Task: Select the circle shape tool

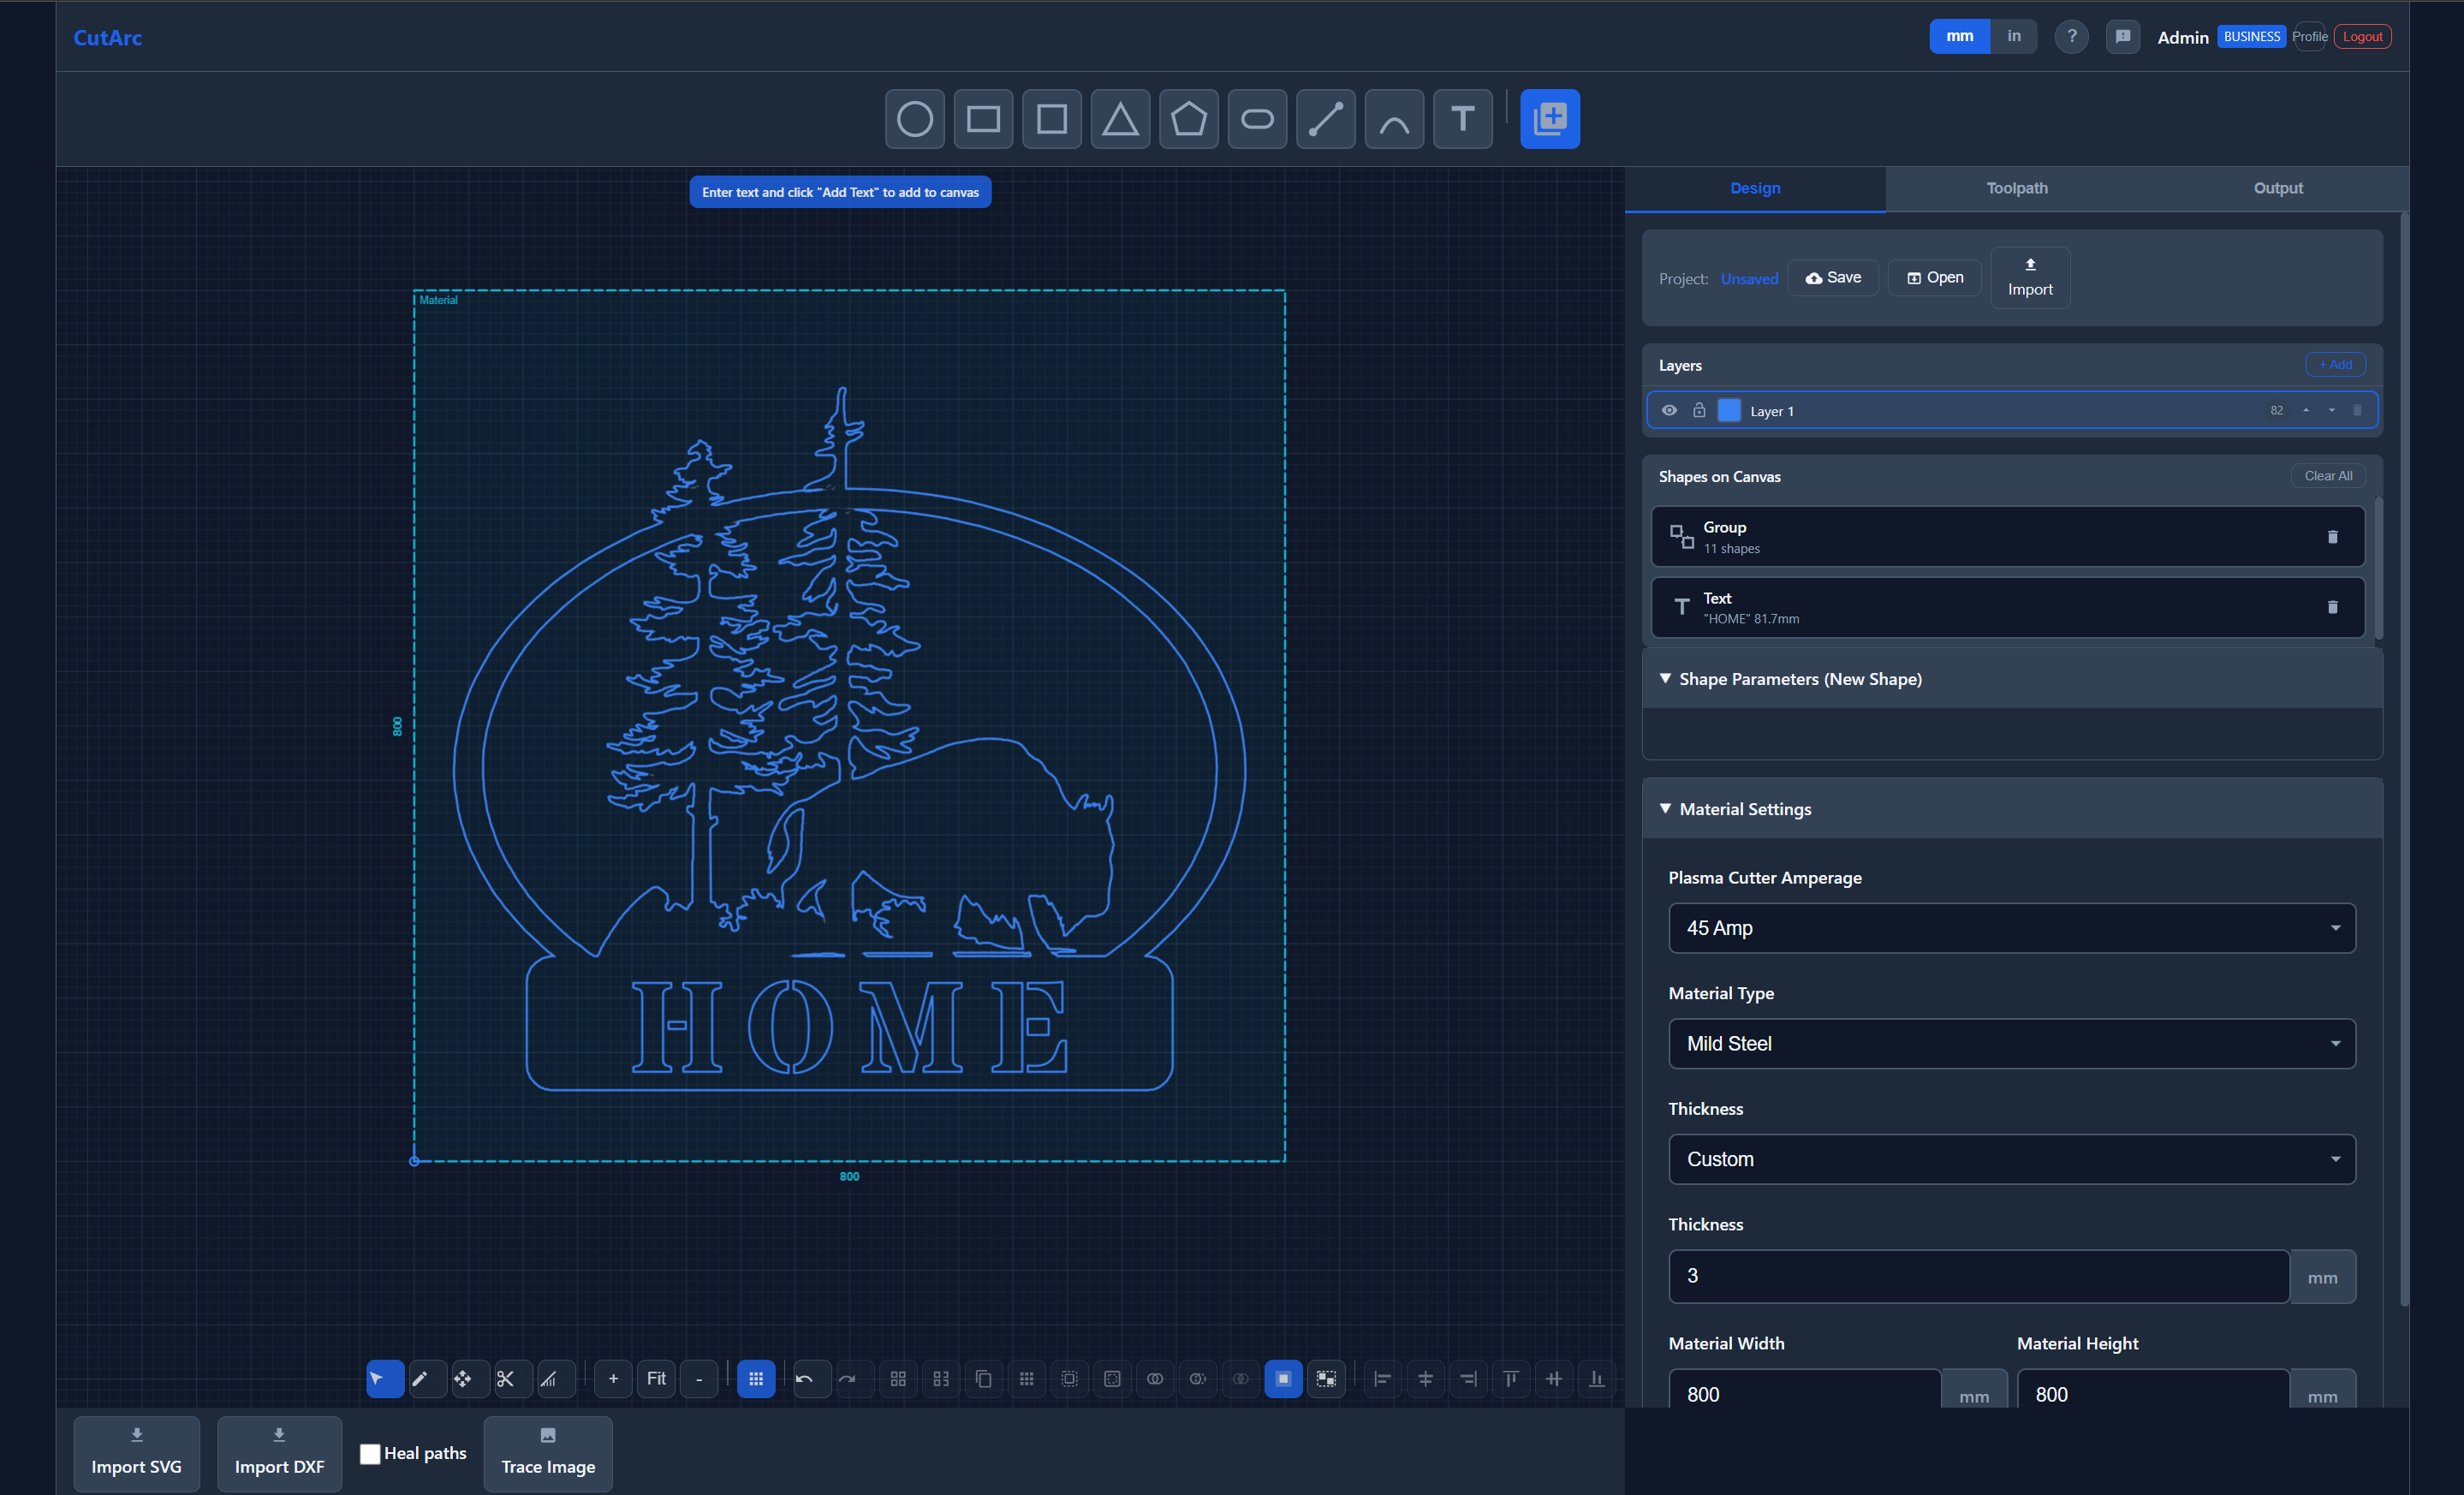Action: pos(914,118)
